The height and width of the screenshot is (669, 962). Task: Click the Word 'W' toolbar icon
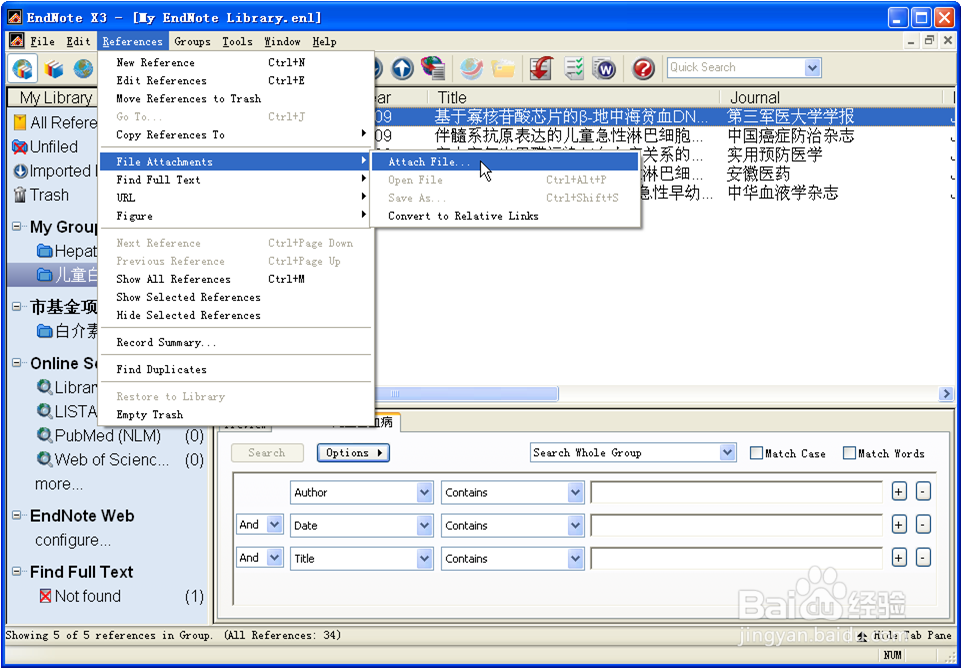click(604, 68)
